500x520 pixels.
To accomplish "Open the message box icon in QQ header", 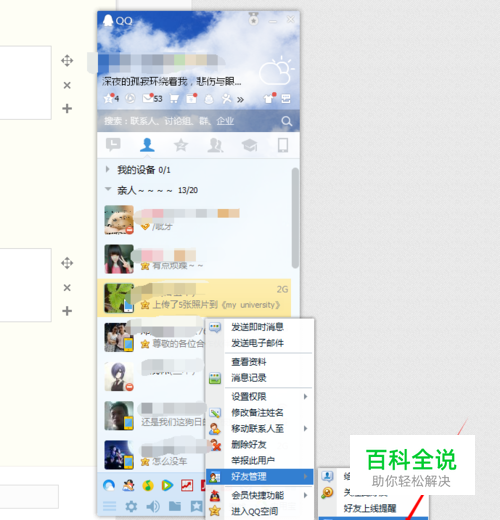I will [286, 99].
